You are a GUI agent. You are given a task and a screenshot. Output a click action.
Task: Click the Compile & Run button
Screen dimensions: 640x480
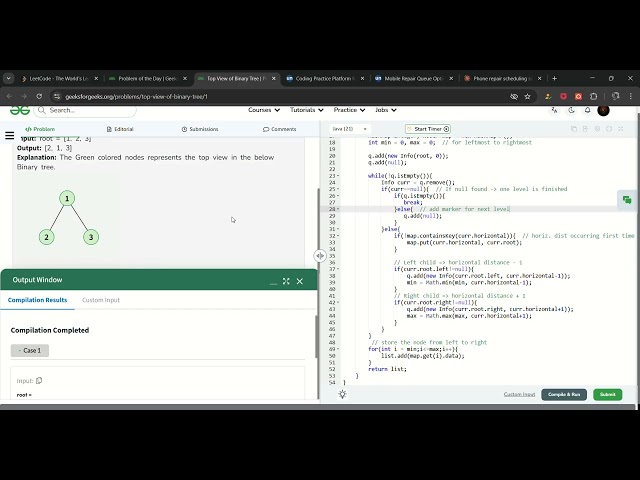[564, 394]
